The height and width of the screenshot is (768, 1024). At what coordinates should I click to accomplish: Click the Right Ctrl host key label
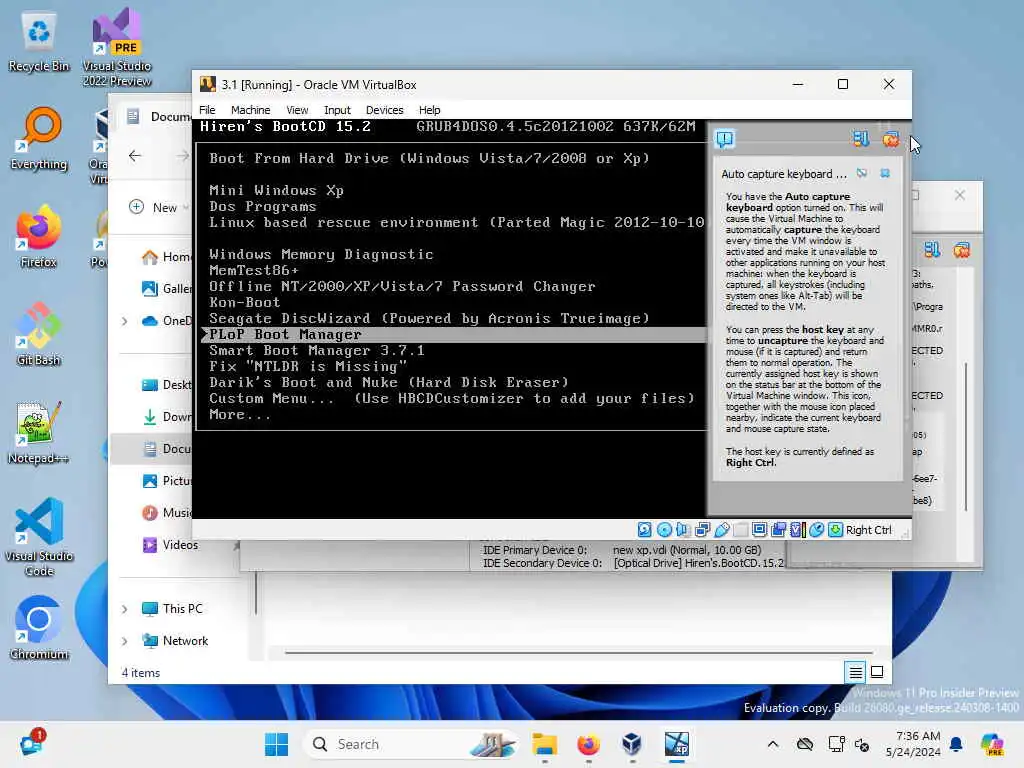869,530
